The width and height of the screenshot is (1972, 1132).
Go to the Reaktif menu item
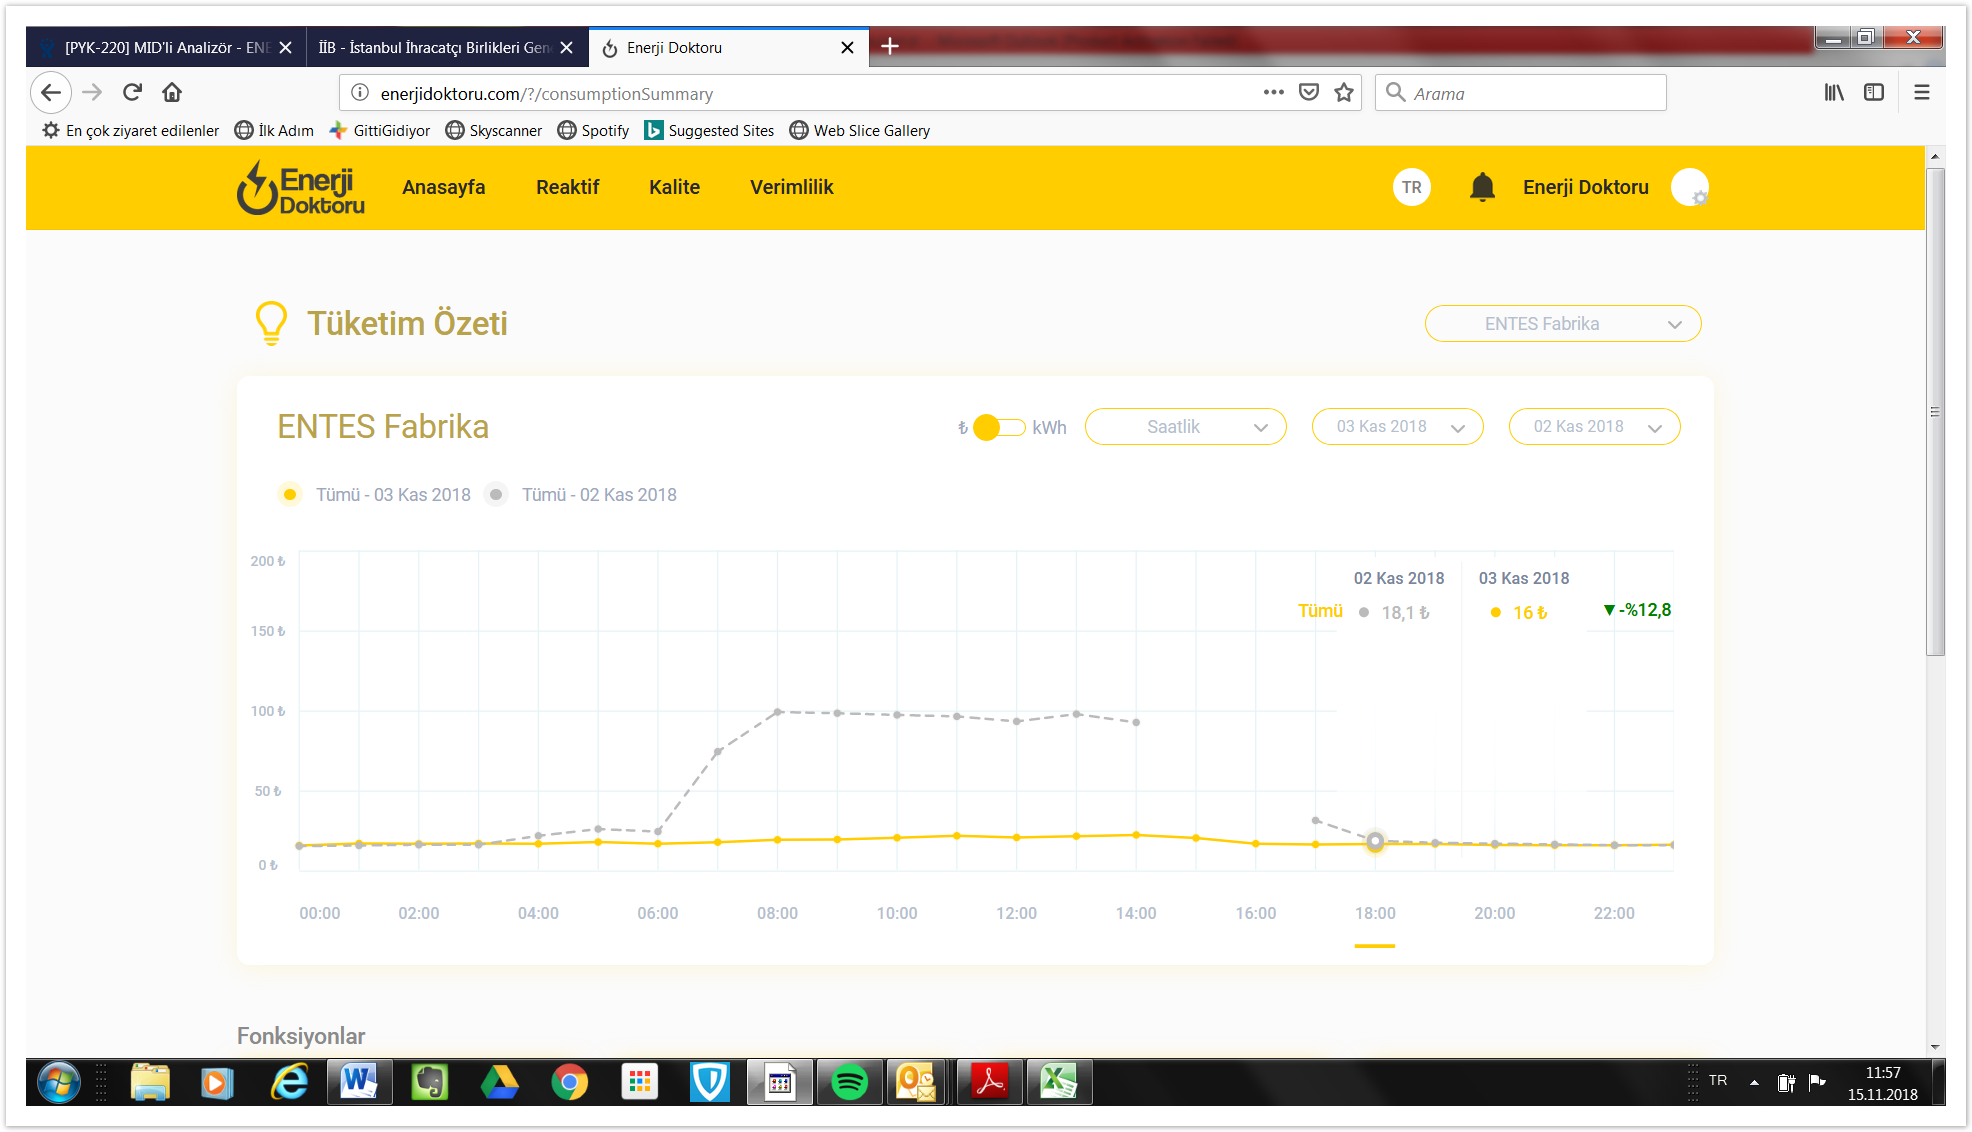[x=567, y=187]
